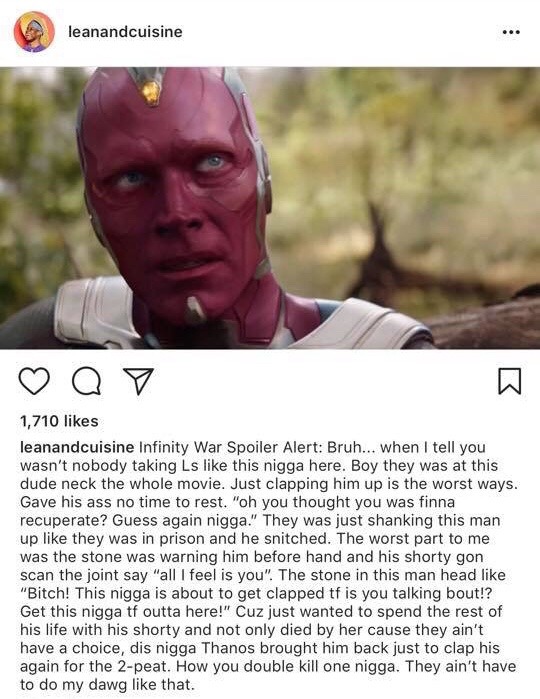Tap the blurred forest background of the photo
Image resolution: width=540 pixels, height=699 pixels.
(x=401, y=156)
